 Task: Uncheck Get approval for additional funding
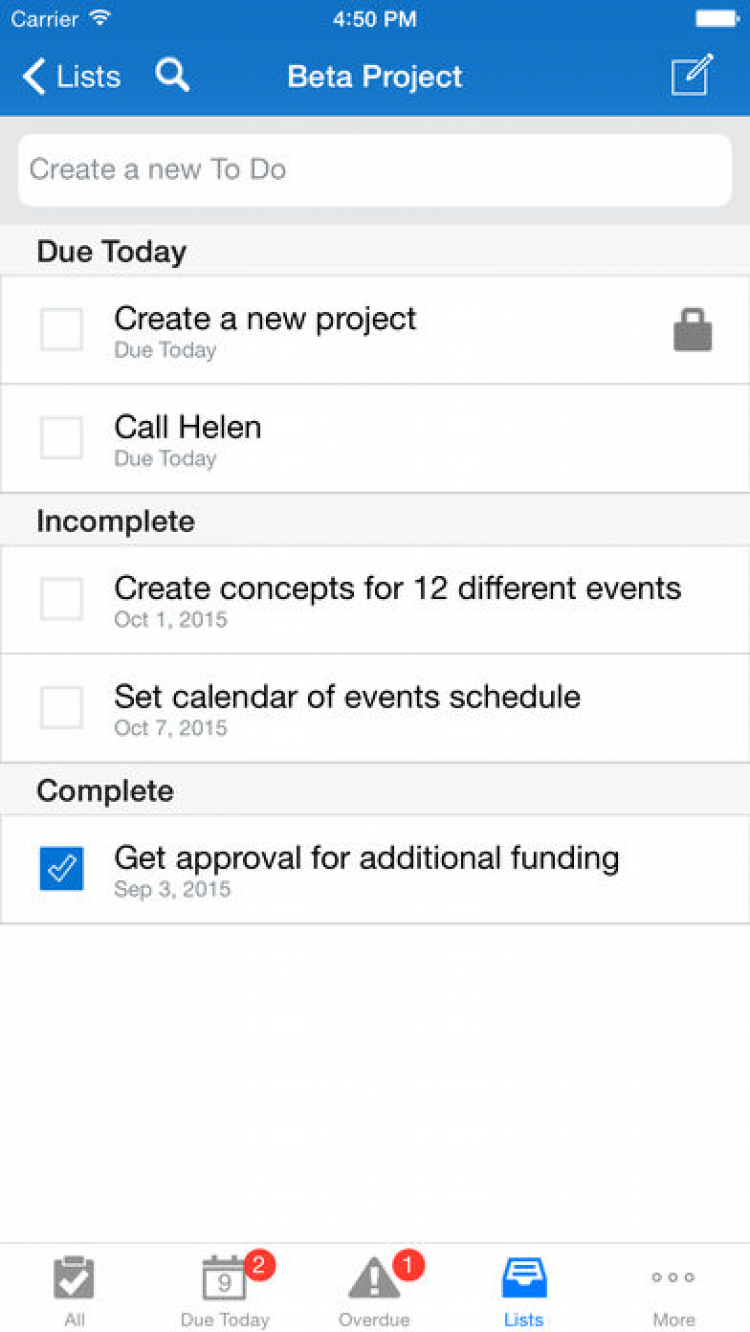pos(62,869)
